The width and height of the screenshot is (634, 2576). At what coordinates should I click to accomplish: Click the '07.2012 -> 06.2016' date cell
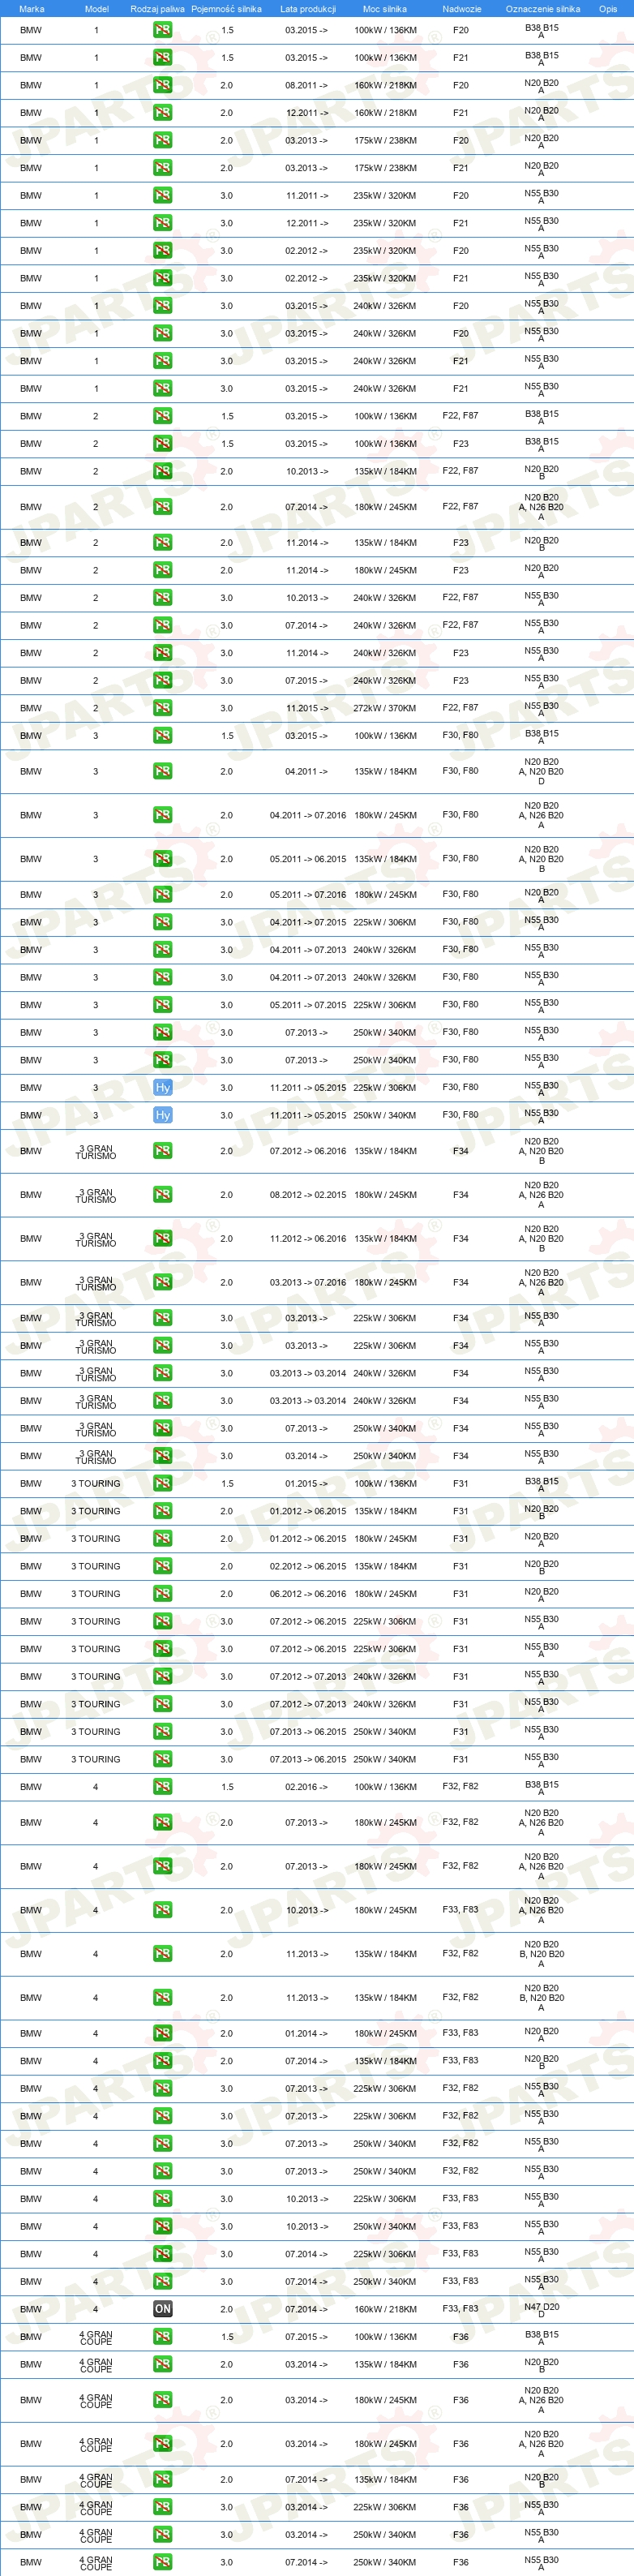point(307,1151)
